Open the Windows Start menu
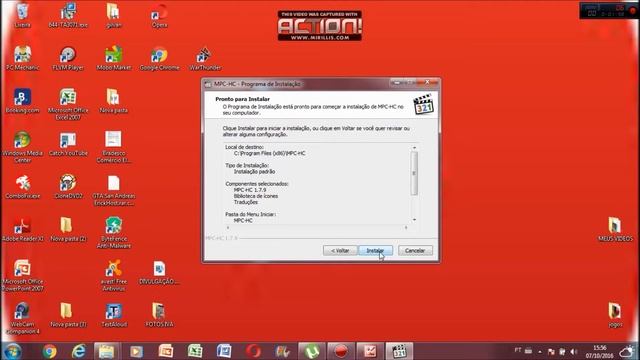Viewport: 640px width, 360px height. pos(12,351)
